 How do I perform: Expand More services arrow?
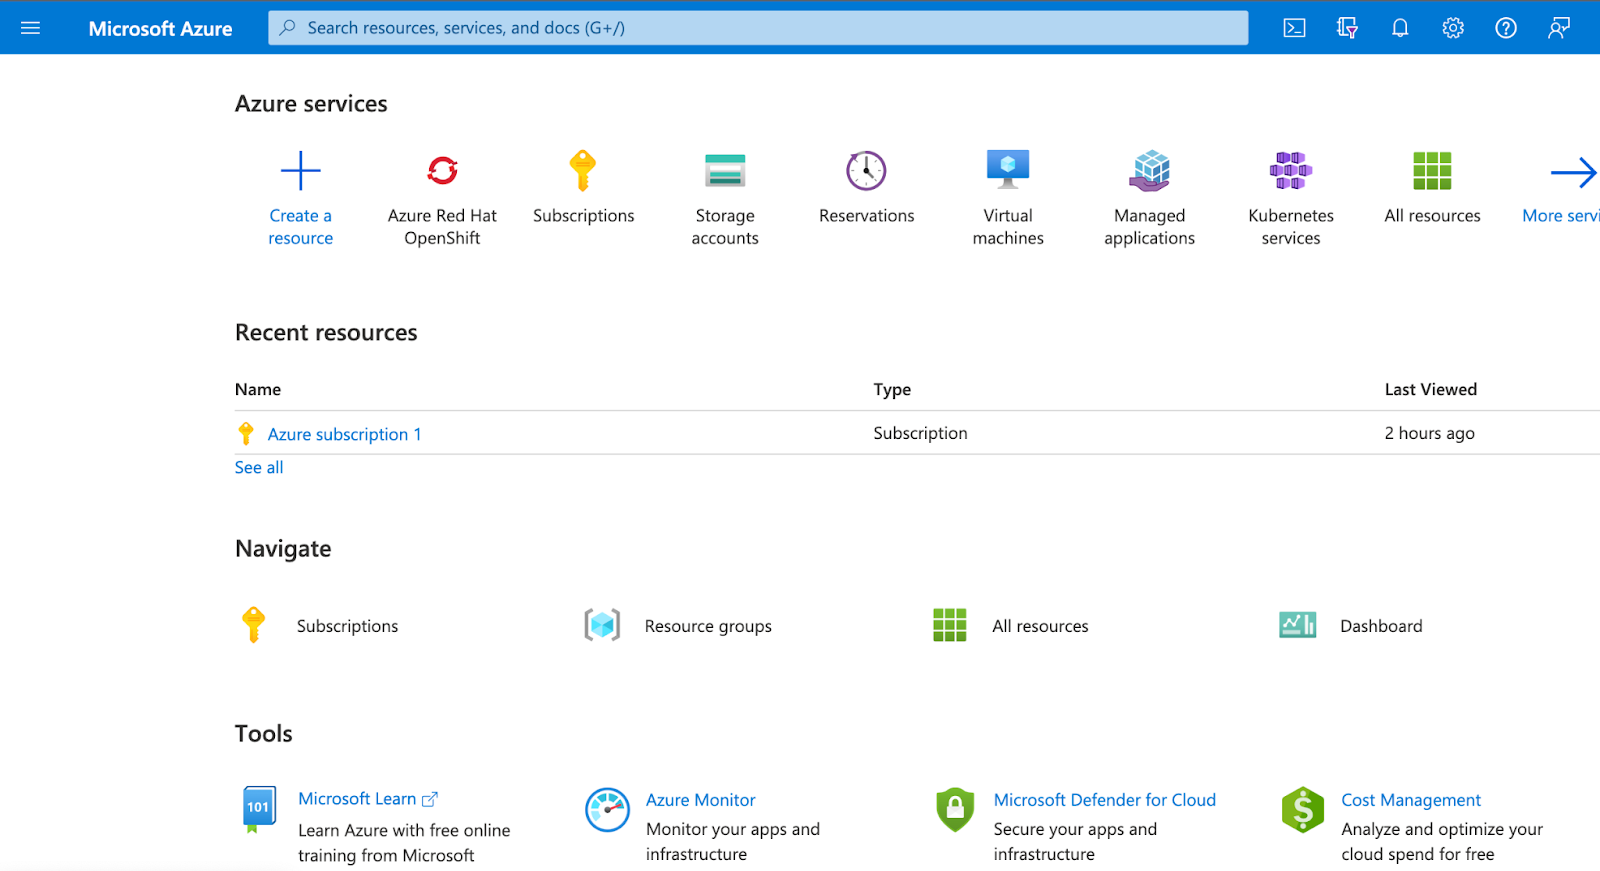tap(1572, 173)
